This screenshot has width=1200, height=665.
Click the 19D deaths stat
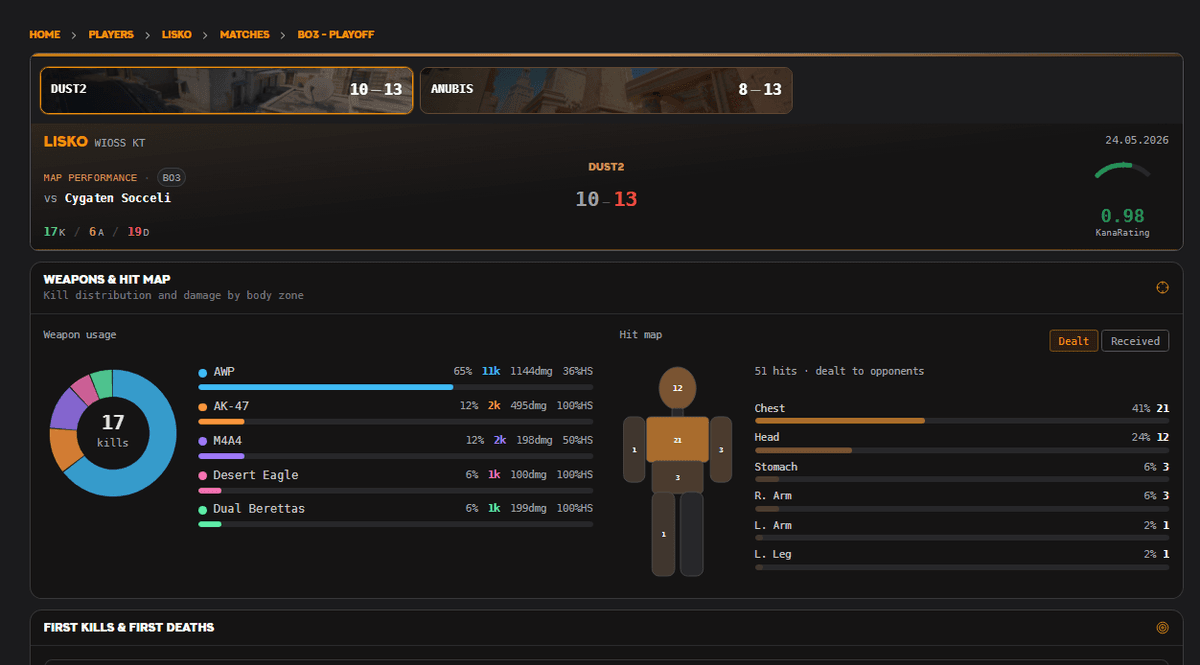pyautogui.click(x=138, y=231)
